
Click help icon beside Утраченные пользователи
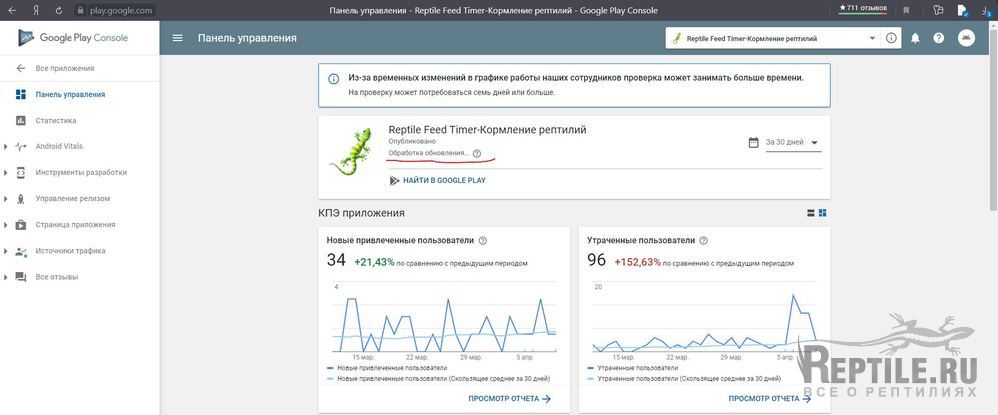(703, 241)
